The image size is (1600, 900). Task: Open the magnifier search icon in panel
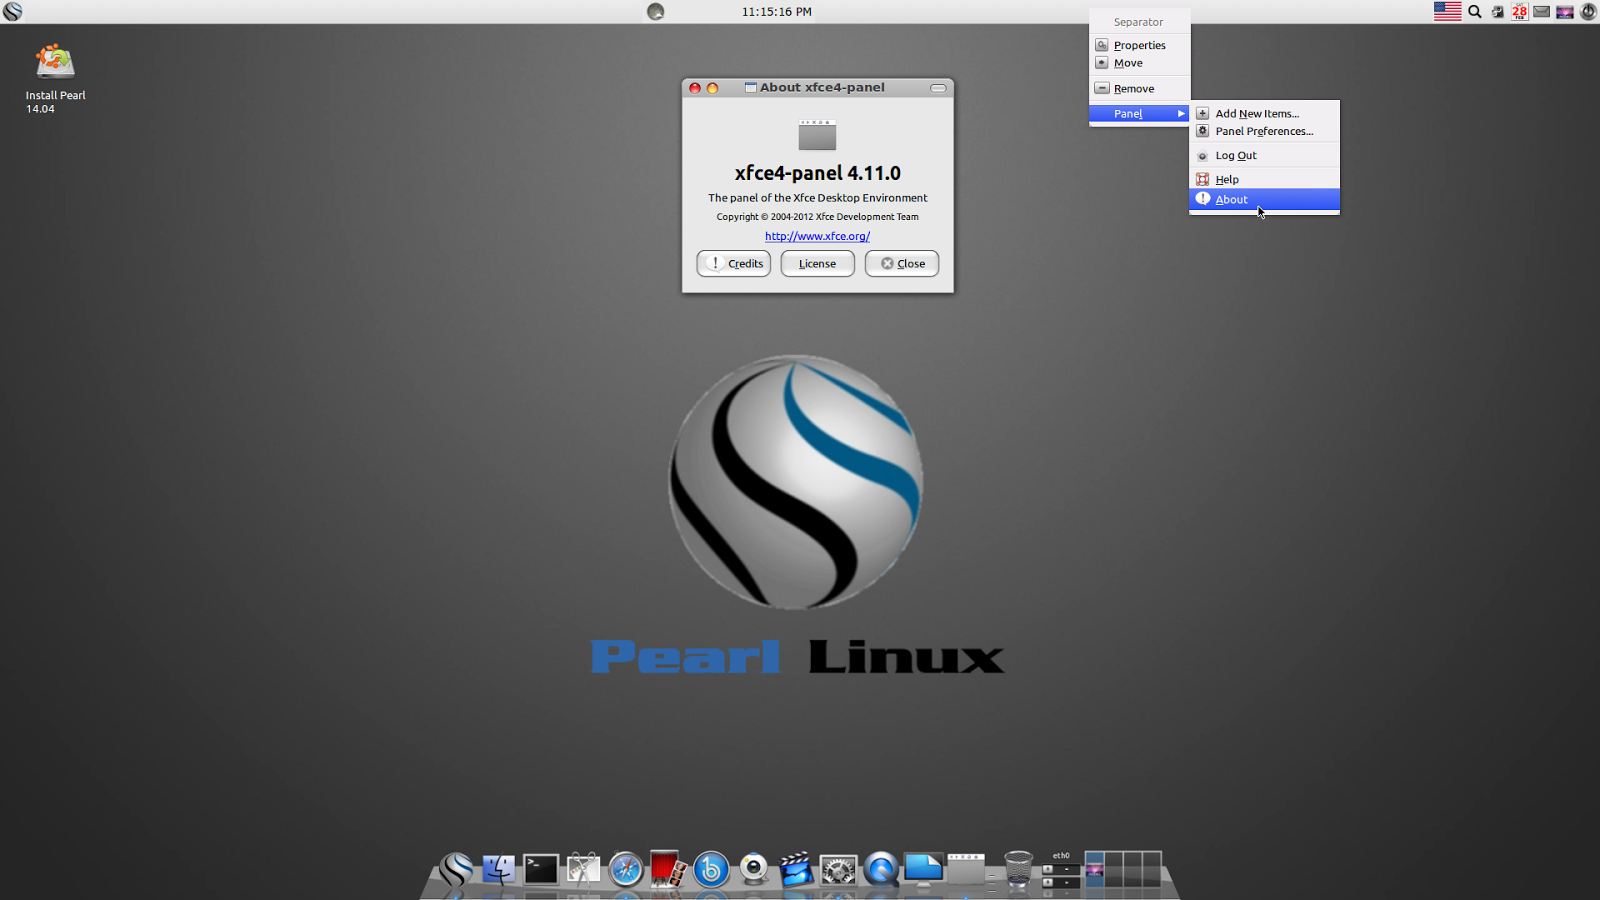point(1474,12)
